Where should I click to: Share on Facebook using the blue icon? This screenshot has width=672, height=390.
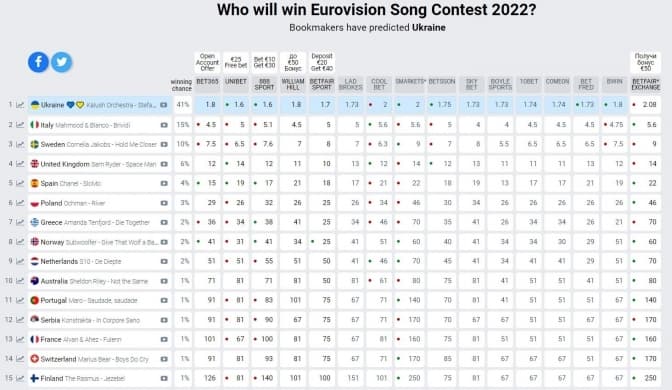pyautogui.click(x=38, y=62)
